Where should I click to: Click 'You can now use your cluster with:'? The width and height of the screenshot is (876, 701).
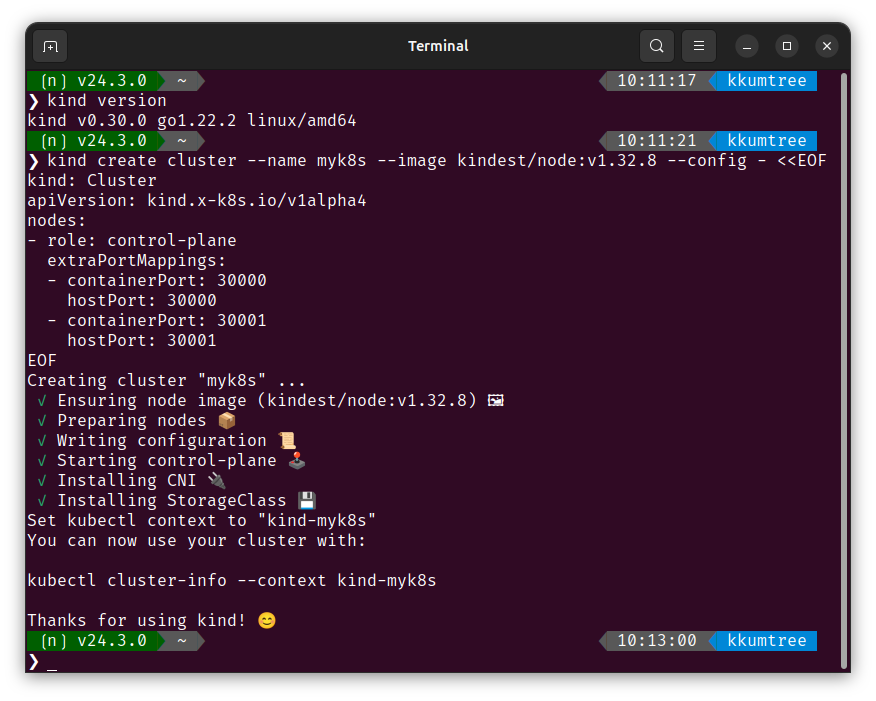197,541
